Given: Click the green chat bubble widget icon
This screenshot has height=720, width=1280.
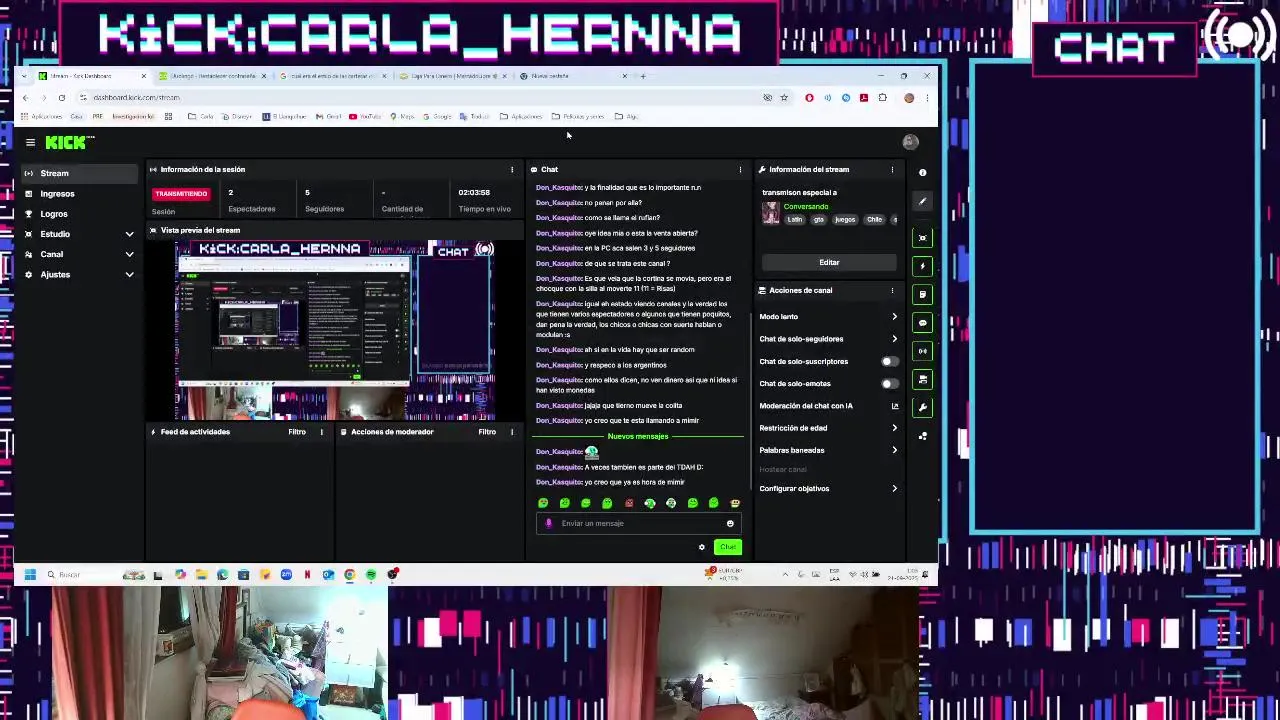Looking at the screenshot, I should click(922, 323).
